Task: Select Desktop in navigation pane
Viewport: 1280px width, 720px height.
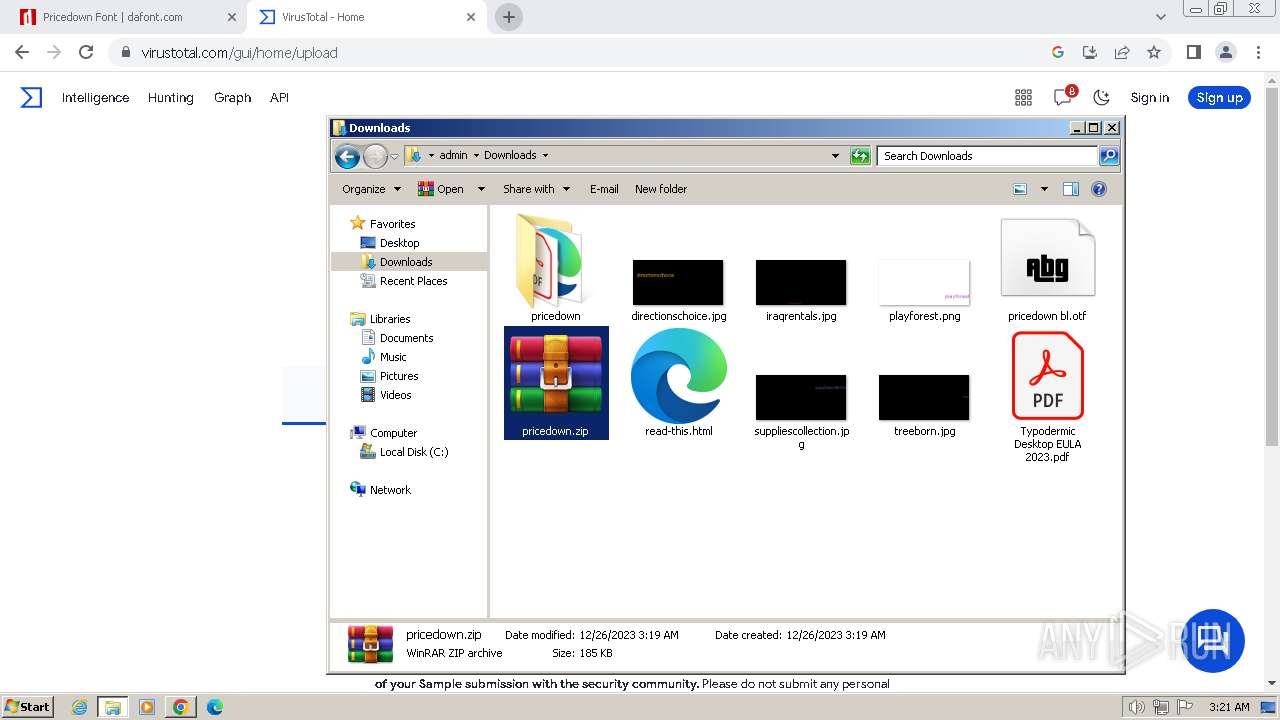Action: pyautogui.click(x=399, y=243)
